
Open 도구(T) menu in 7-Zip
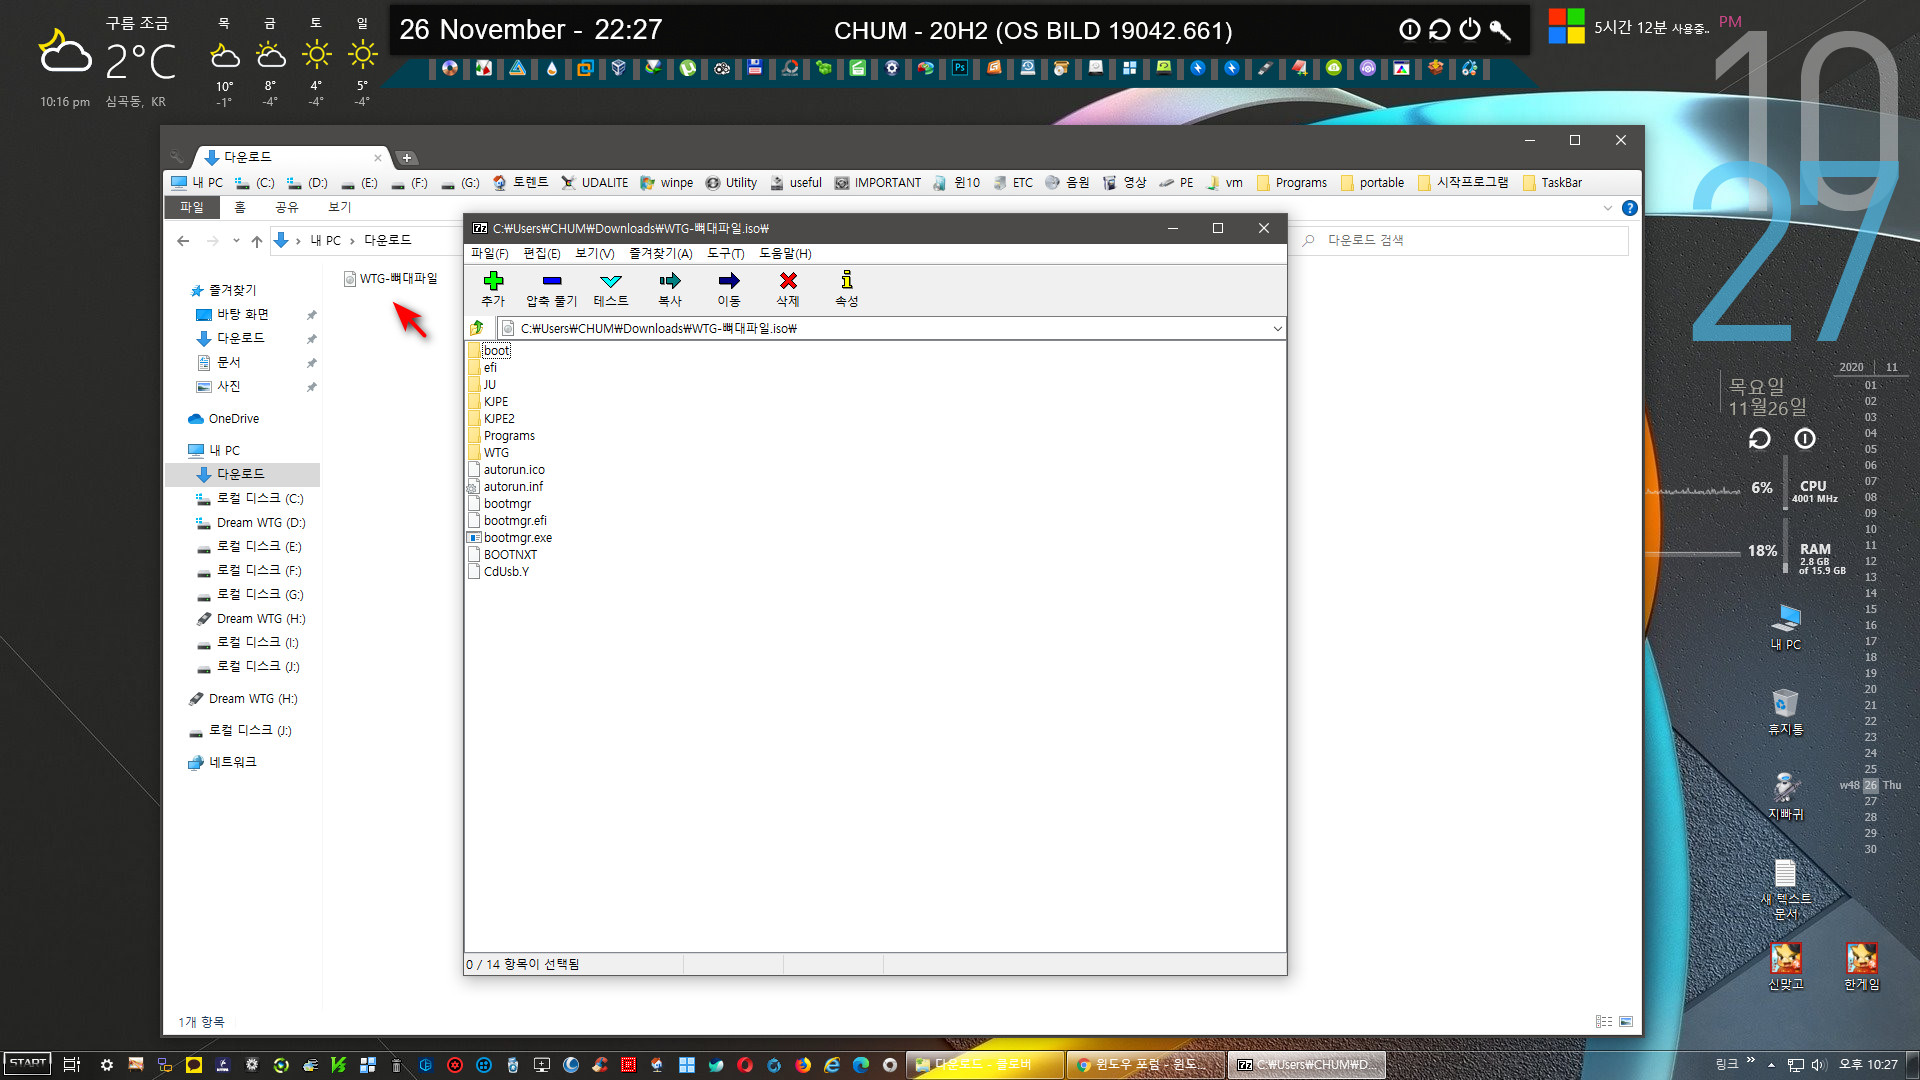726,254
